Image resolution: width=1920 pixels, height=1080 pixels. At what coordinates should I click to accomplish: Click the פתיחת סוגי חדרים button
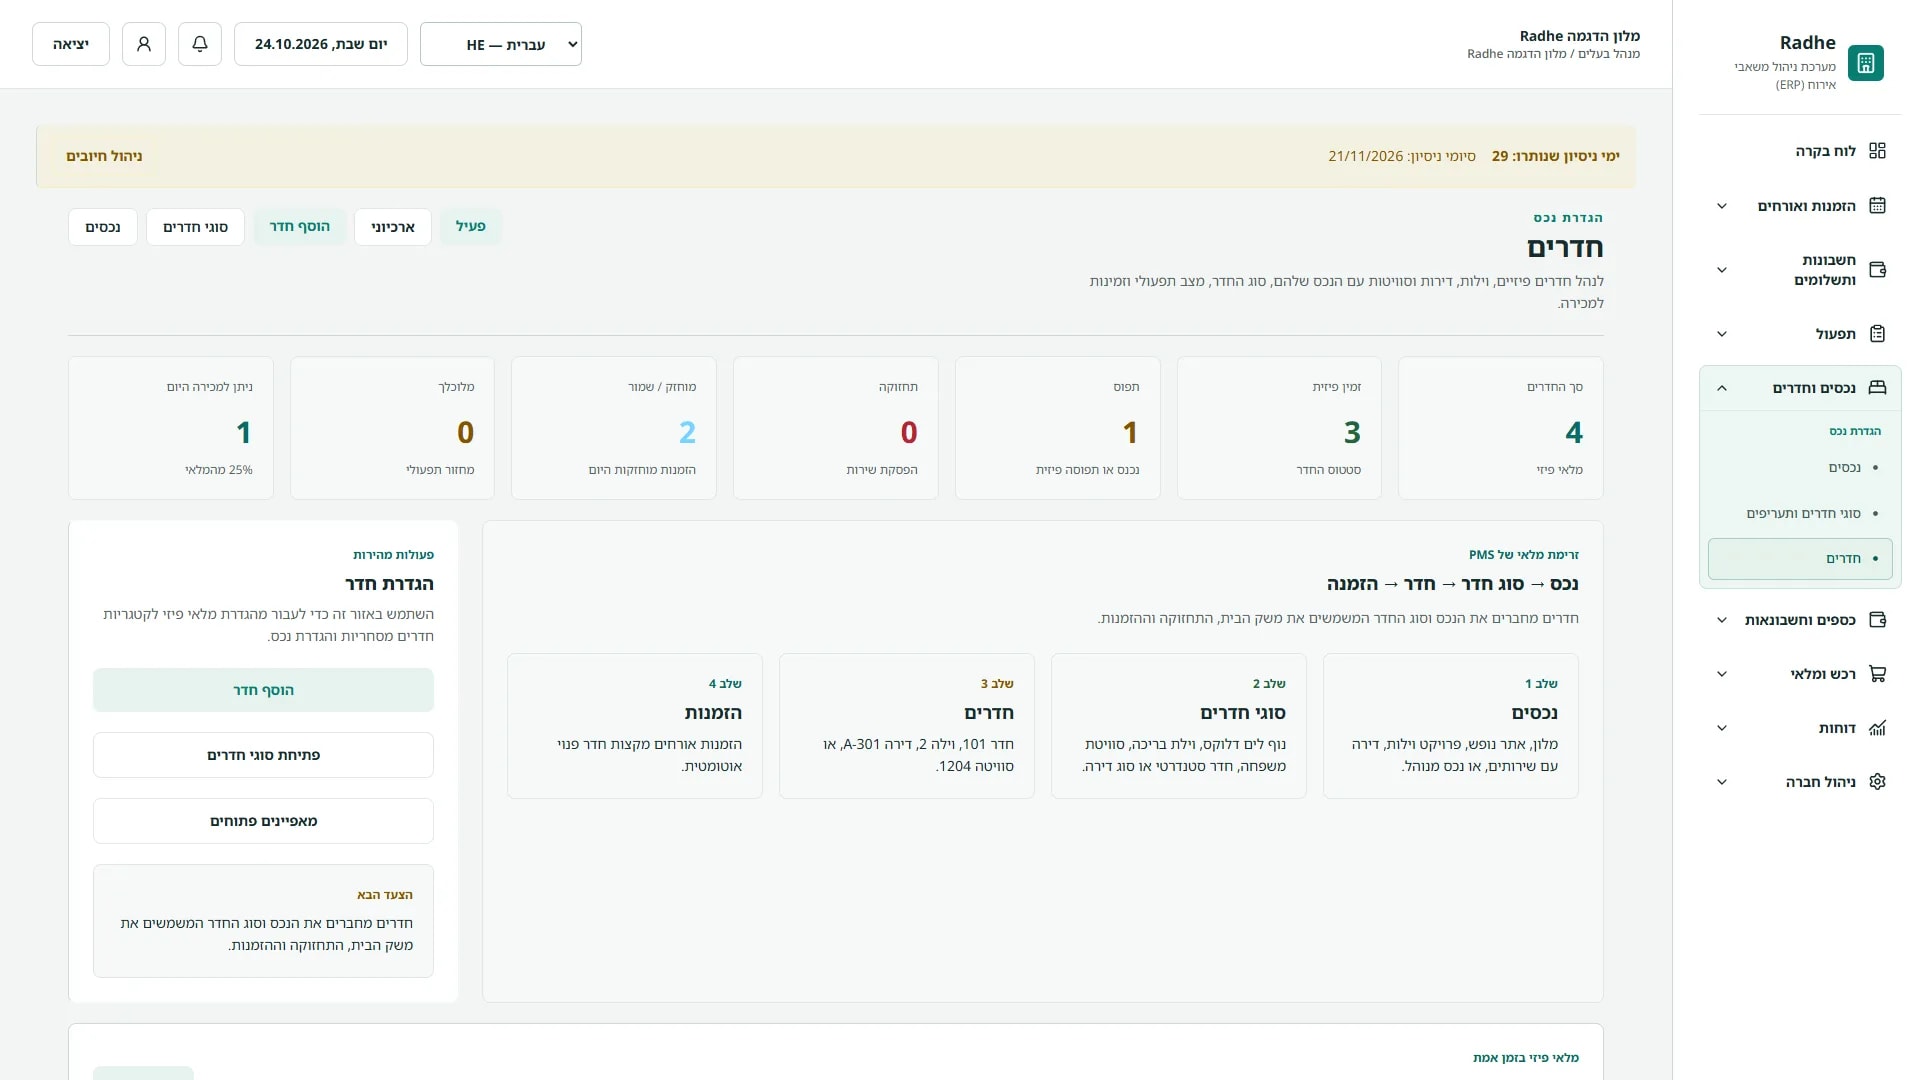click(264, 755)
